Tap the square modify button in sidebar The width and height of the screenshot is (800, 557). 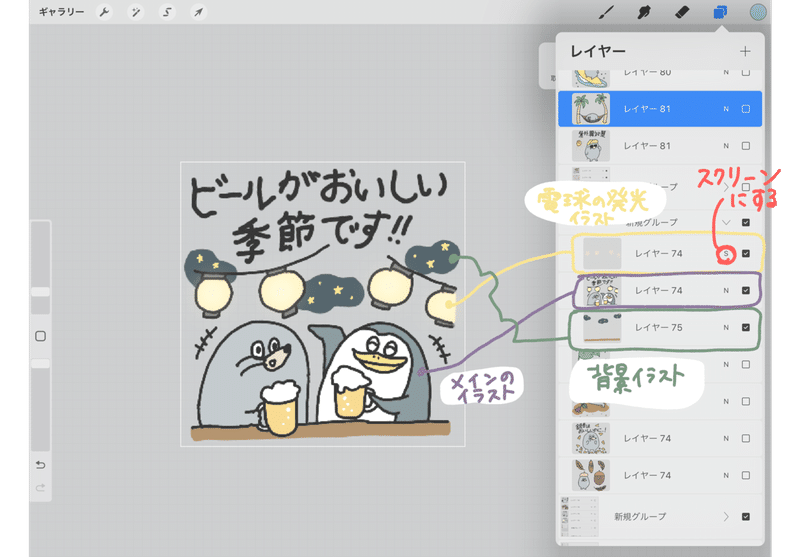tap(41, 336)
